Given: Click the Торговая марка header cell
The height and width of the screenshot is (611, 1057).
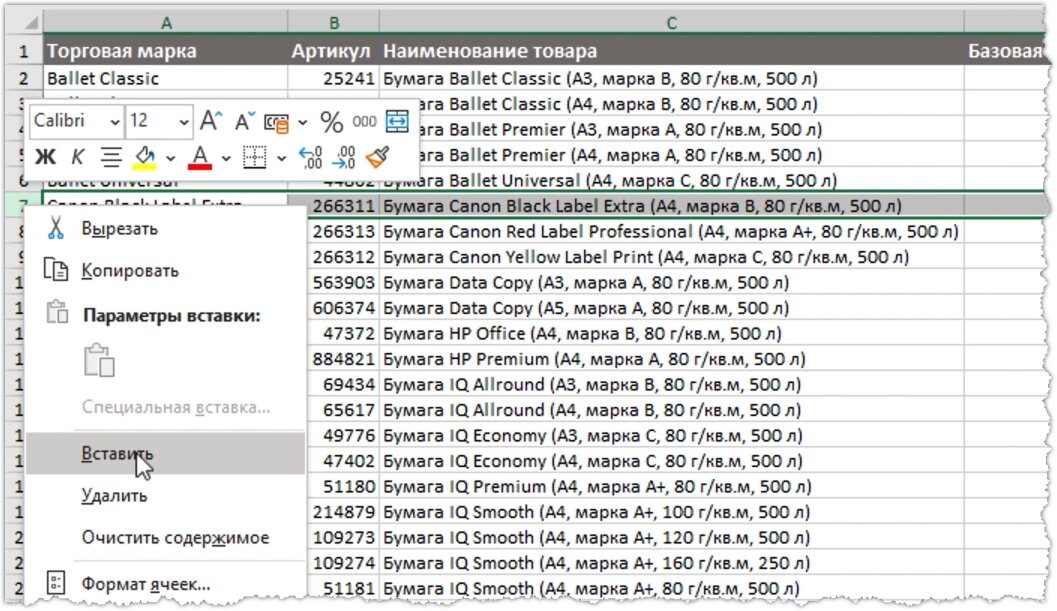Looking at the screenshot, I should point(166,51).
